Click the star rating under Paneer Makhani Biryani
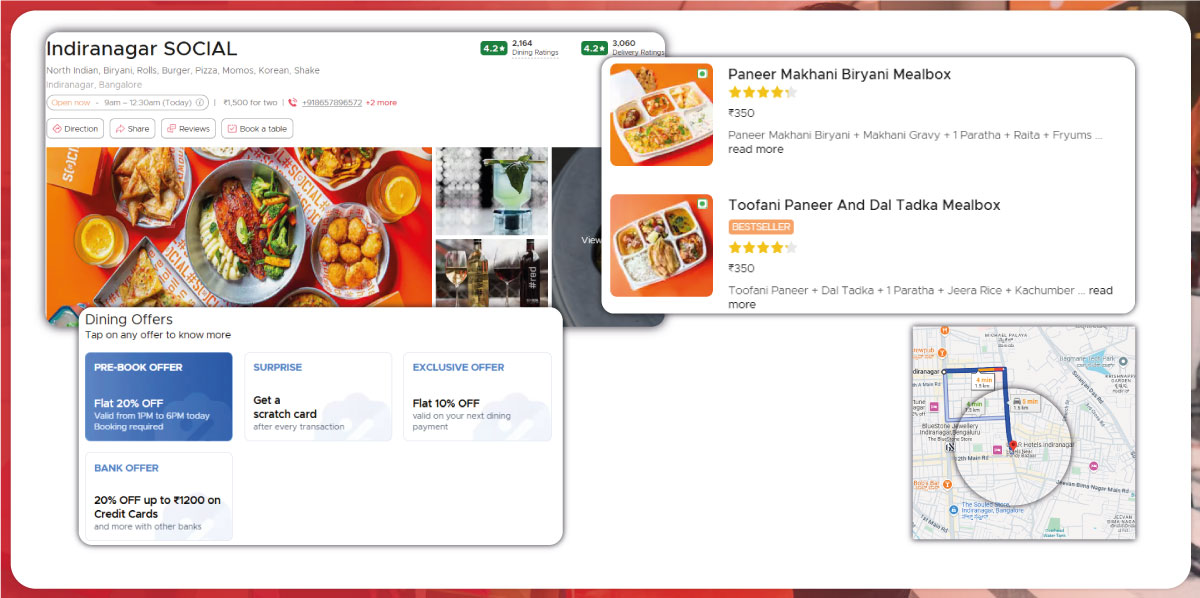The width and height of the screenshot is (1200, 598). coord(762,93)
